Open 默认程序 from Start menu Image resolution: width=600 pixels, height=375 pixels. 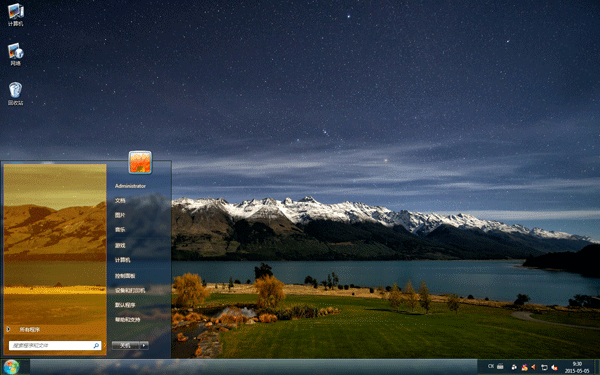125,305
